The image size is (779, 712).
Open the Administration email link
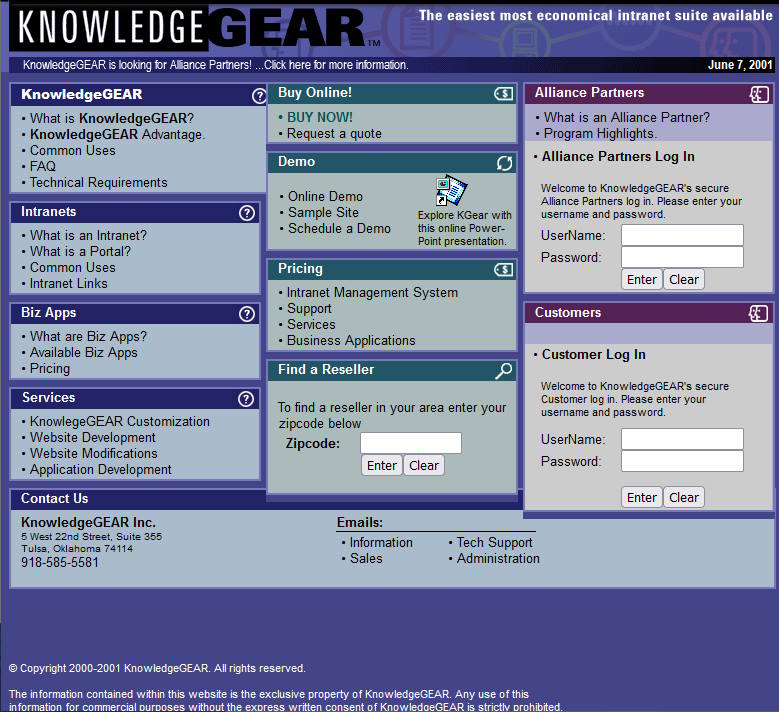[x=498, y=558]
